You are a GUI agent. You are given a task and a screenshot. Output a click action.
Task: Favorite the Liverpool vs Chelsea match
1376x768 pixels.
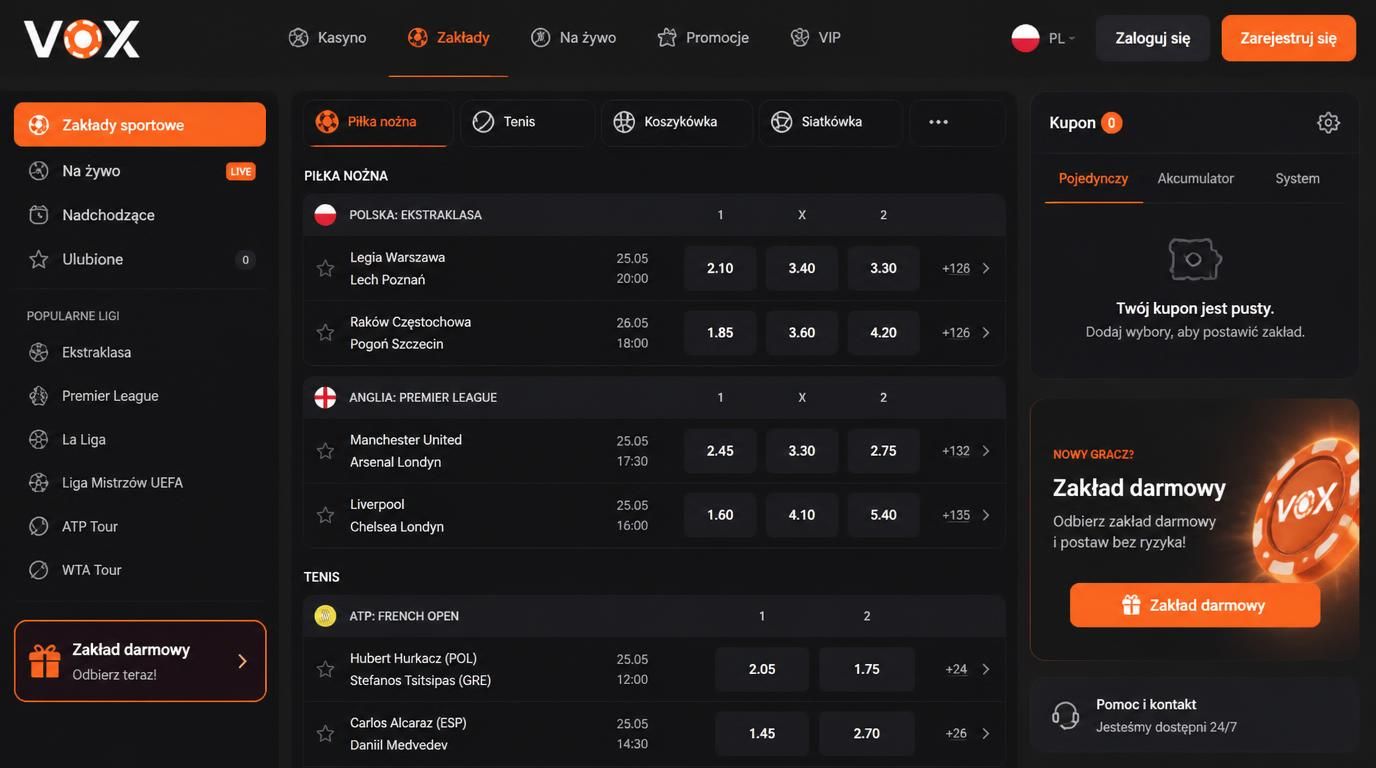[325, 515]
